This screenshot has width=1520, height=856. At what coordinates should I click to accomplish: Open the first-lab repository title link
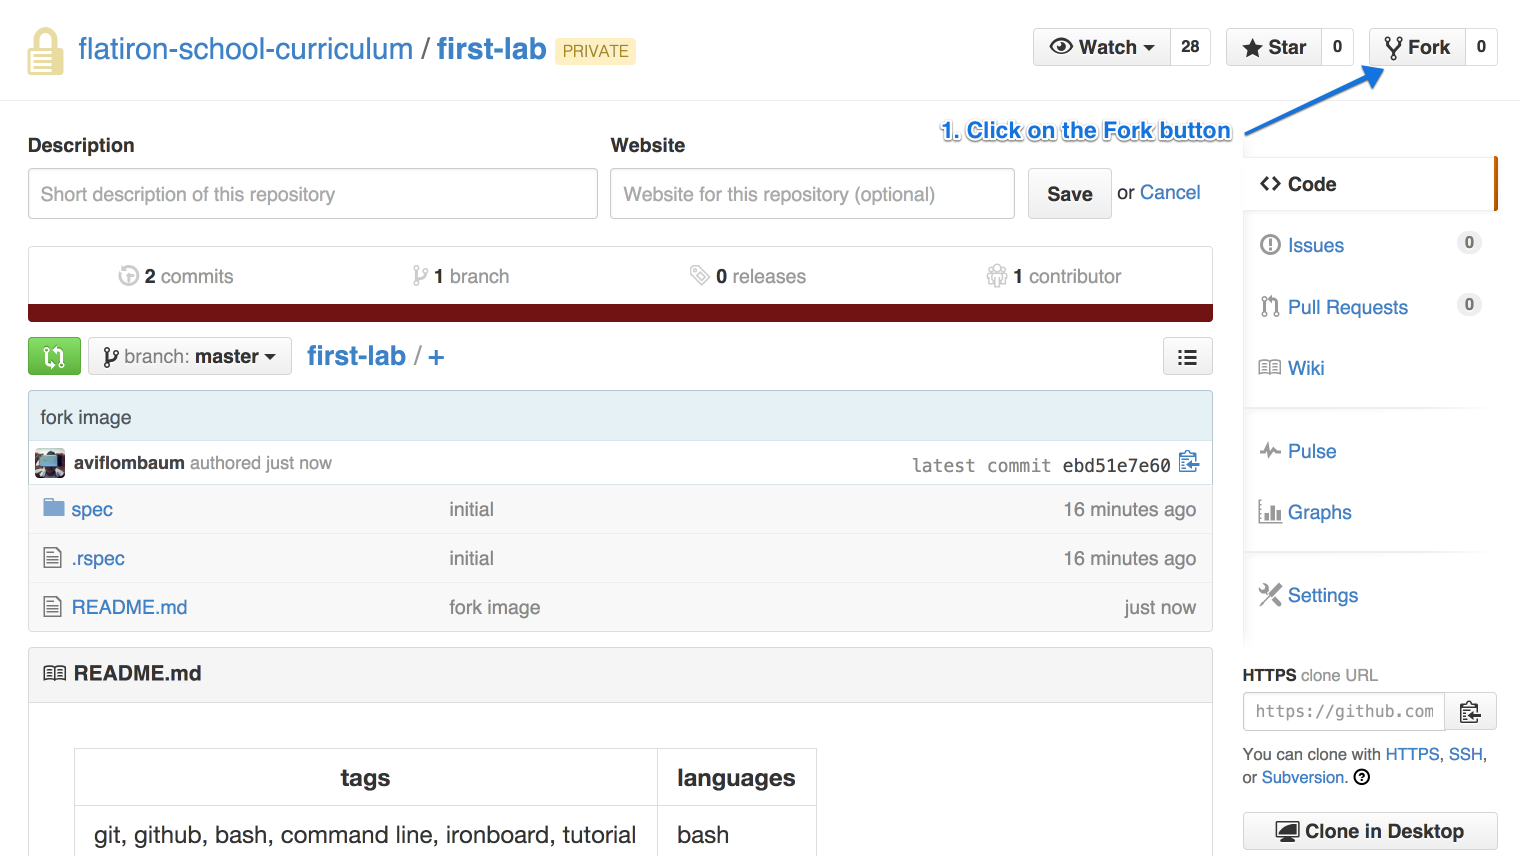491,49
